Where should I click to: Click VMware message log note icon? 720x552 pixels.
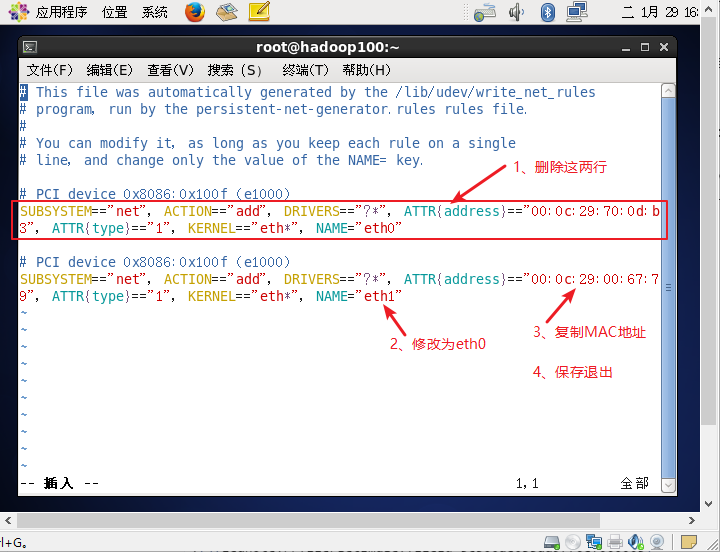(x=688, y=542)
